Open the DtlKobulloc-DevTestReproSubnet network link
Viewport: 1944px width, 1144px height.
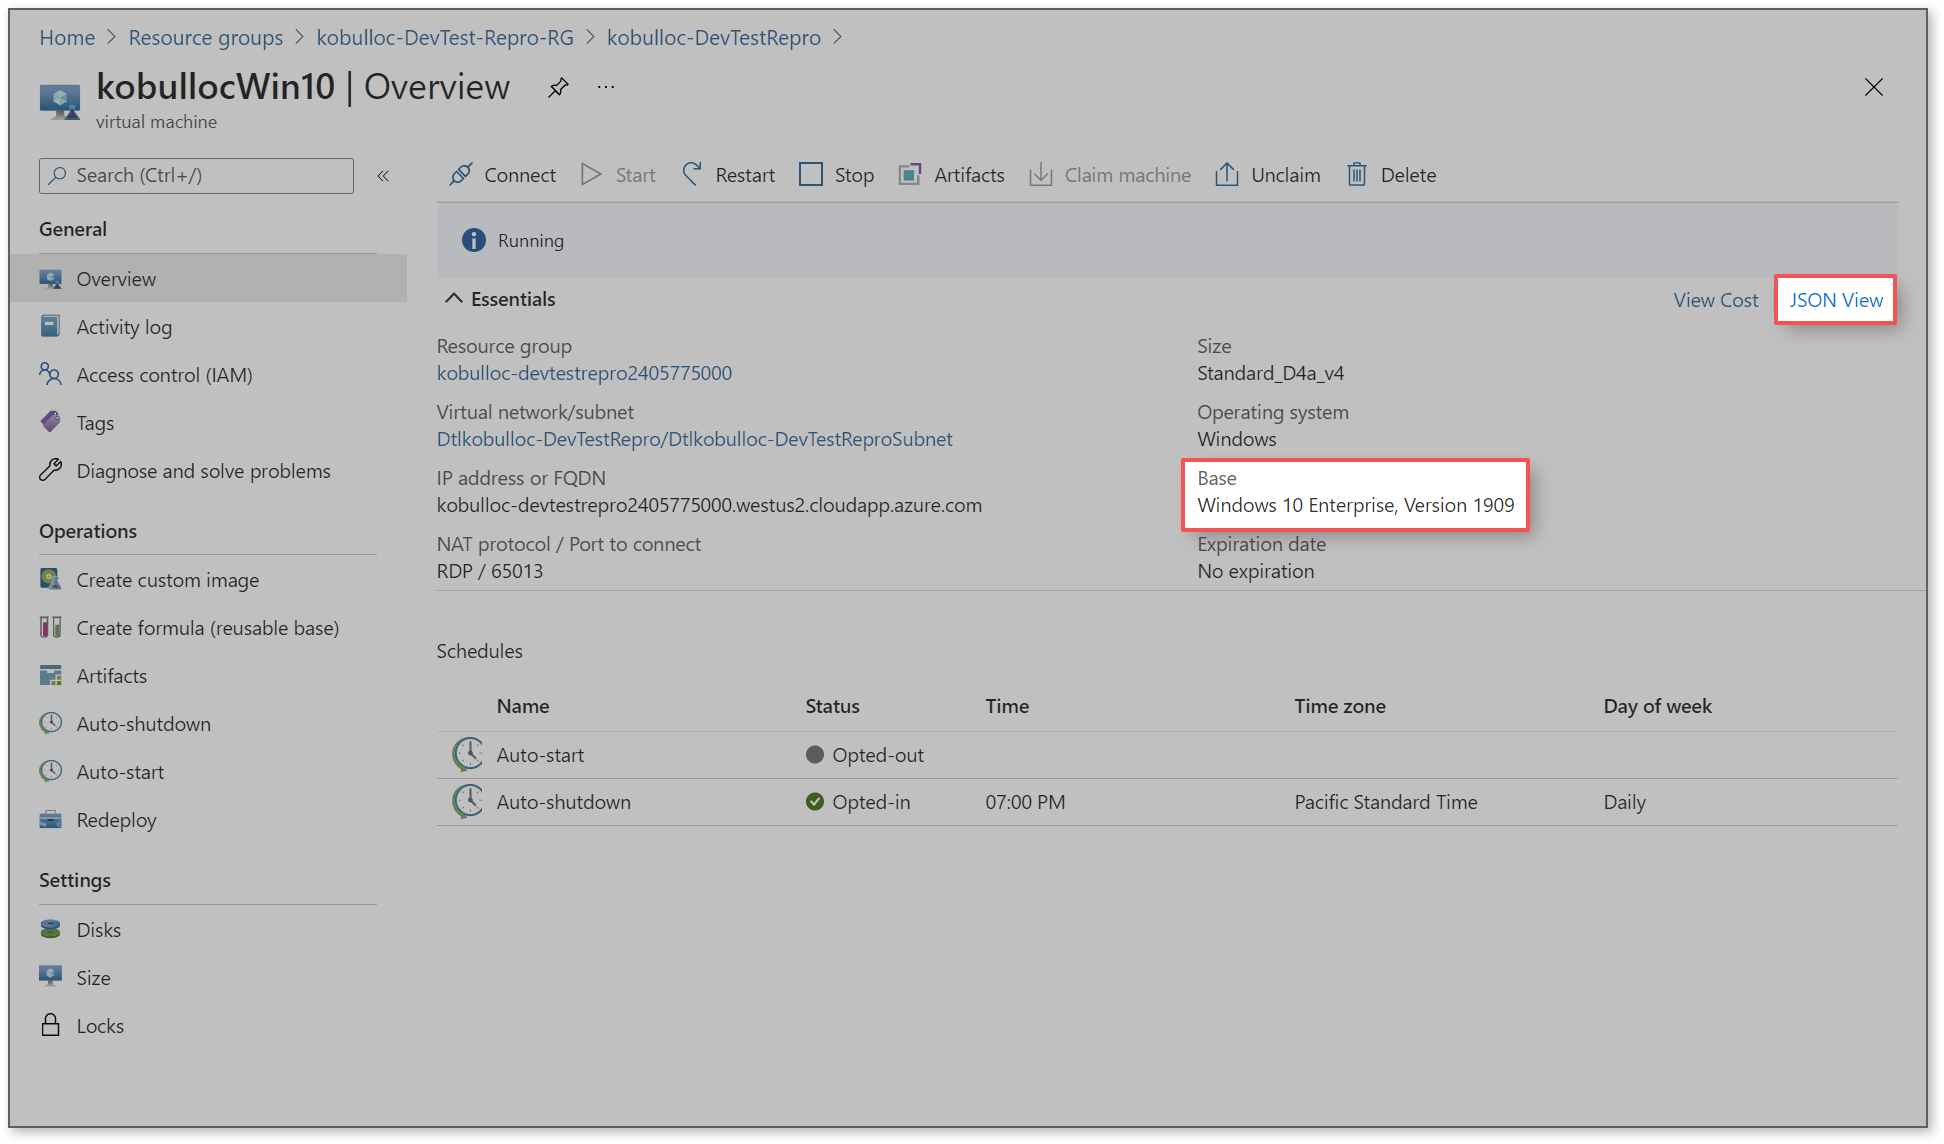pyautogui.click(x=694, y=439)
